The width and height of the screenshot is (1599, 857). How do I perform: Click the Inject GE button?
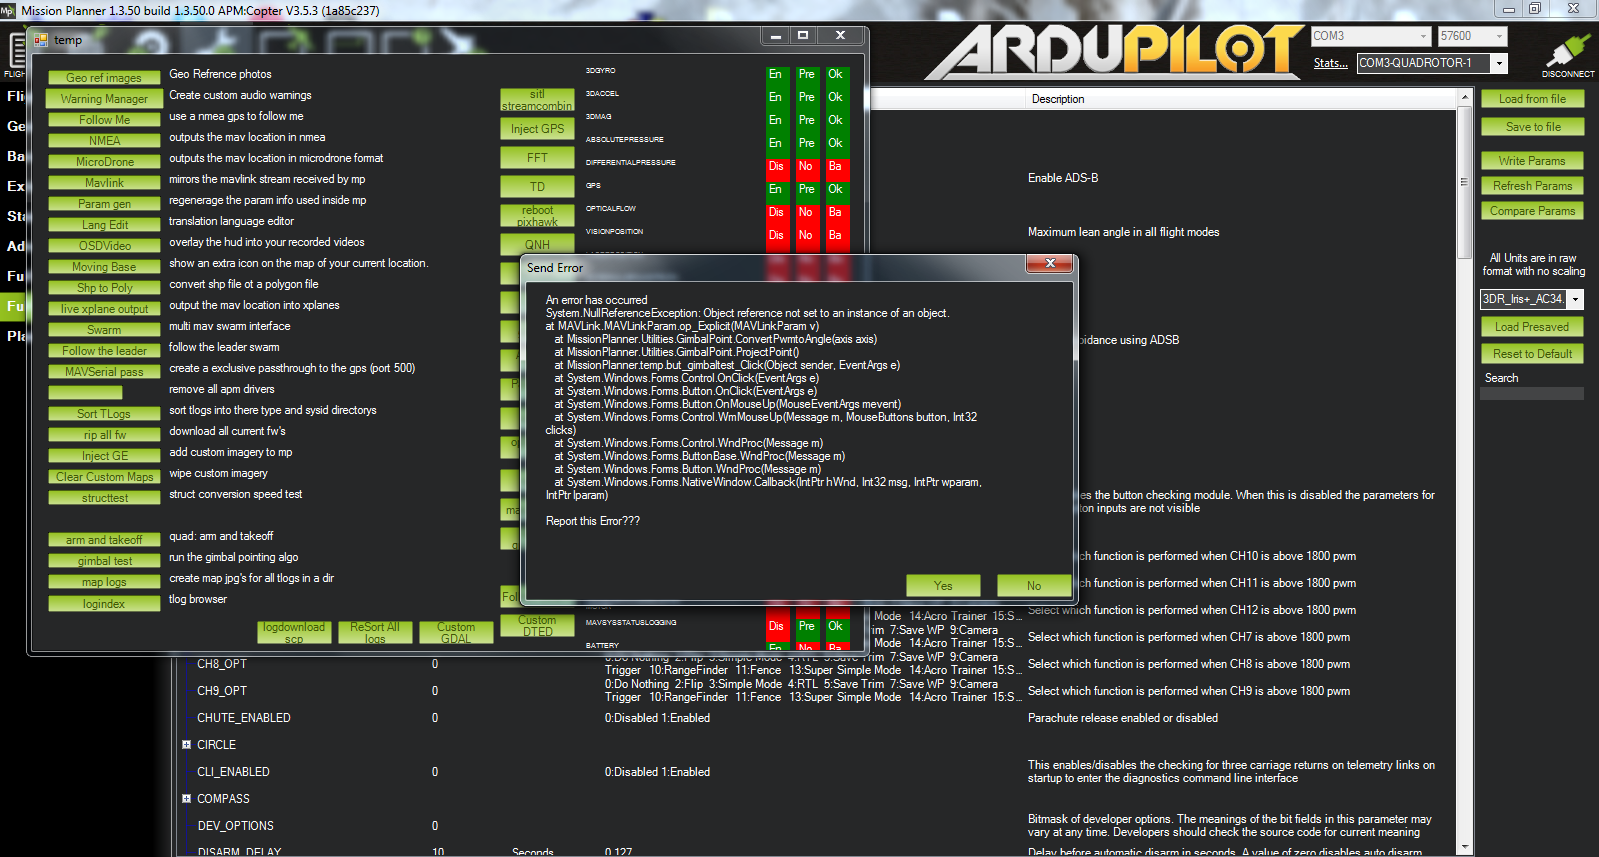[x=104, y=456]
